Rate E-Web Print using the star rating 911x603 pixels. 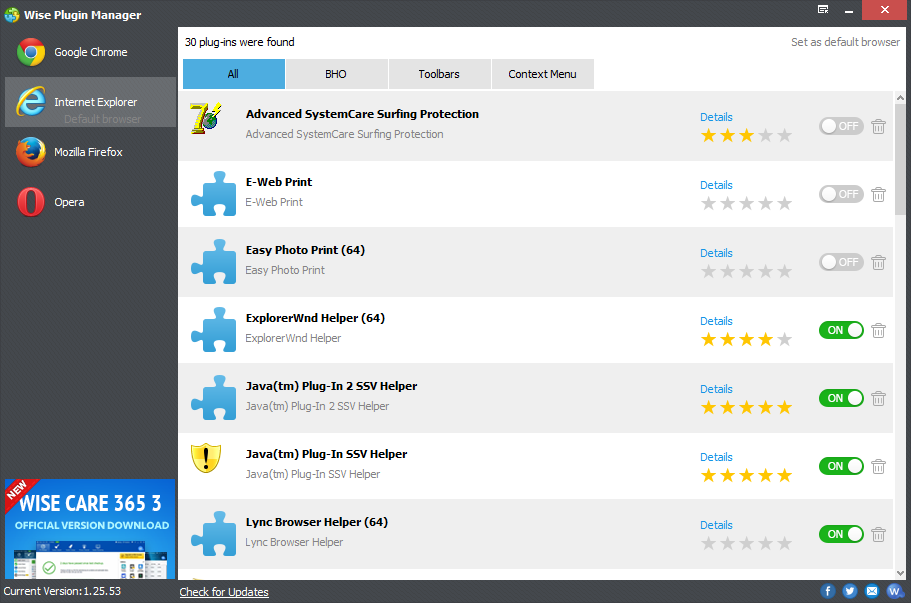pyautogui.click(x=747, y=203)
